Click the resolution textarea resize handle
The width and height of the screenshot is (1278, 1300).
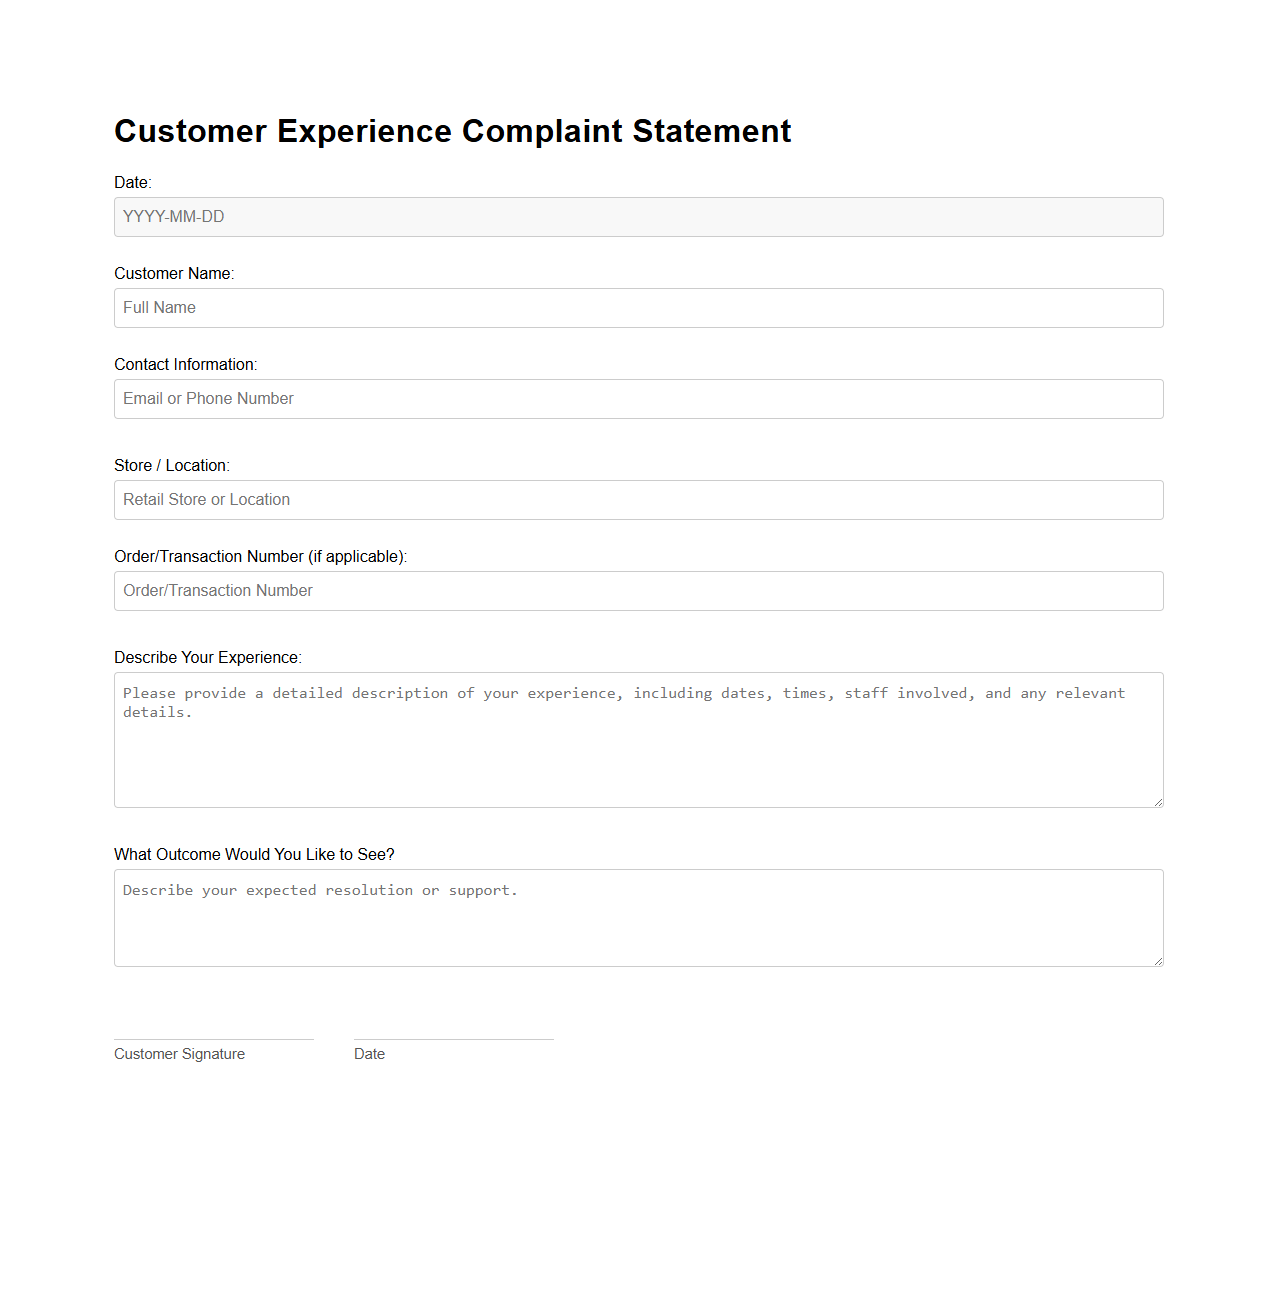click(1158, 960)
